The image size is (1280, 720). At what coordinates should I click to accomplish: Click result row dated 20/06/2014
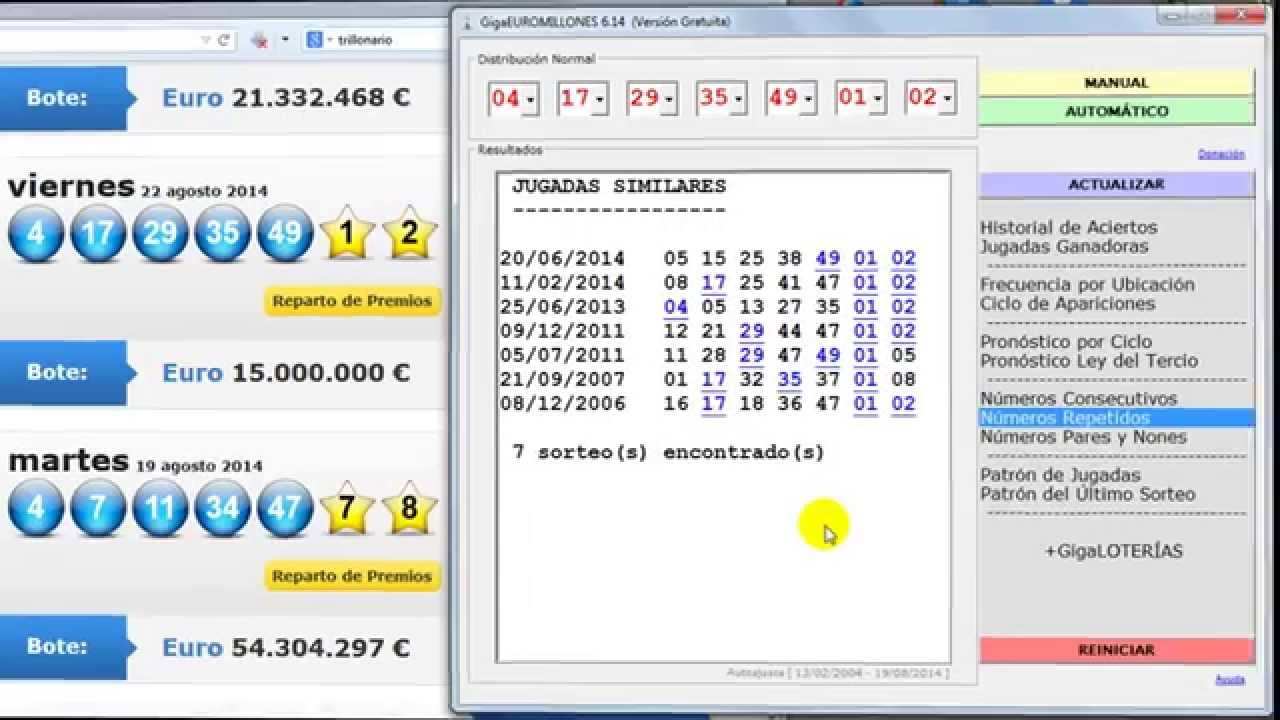point(708,259)
